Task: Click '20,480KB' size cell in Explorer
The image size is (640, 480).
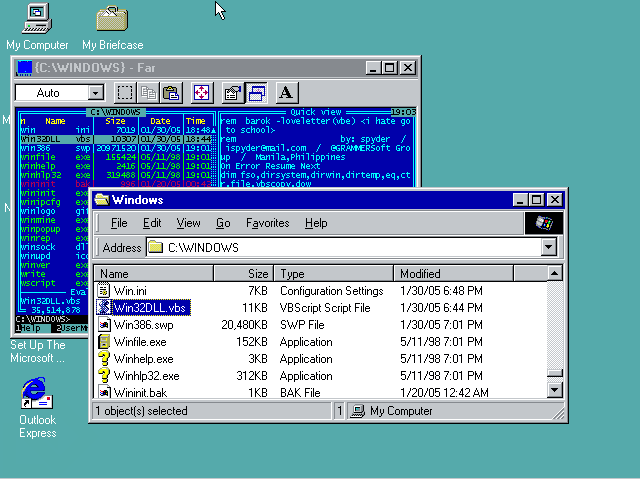Action: coord(244,325)
